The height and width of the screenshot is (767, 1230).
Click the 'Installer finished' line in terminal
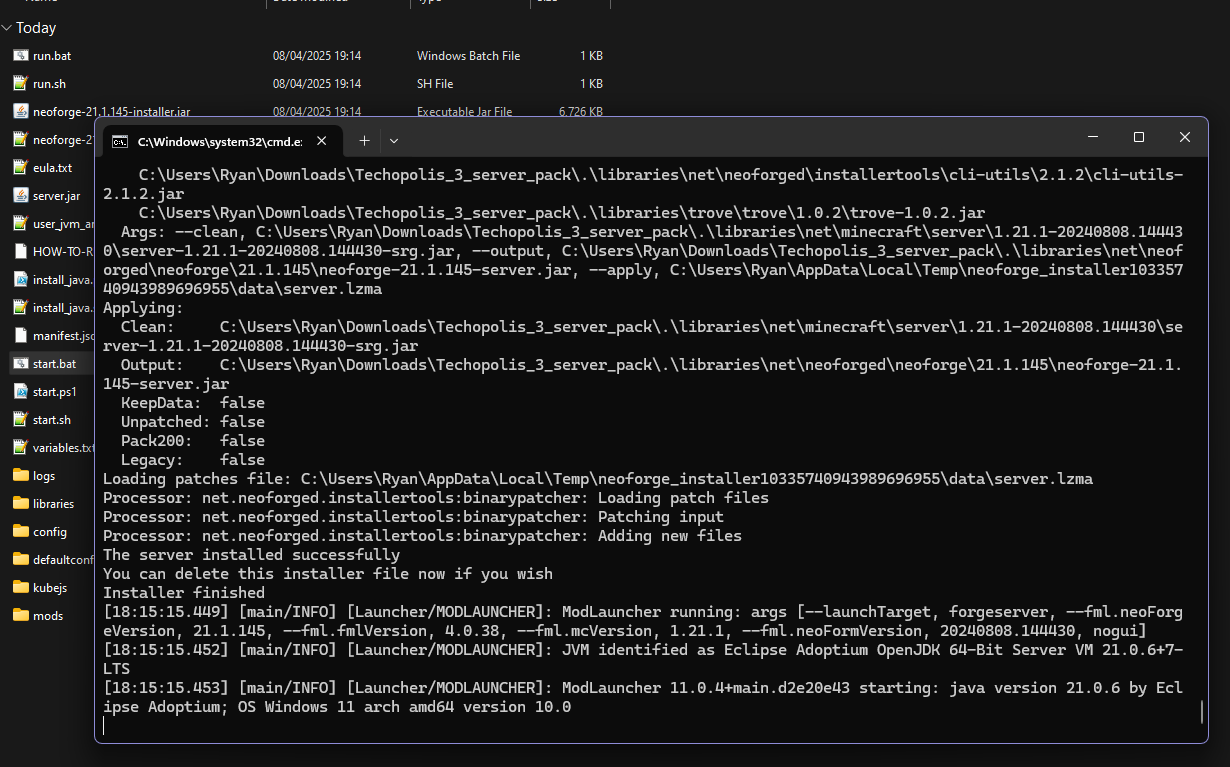pyautogui.click(x=183, y=593)
